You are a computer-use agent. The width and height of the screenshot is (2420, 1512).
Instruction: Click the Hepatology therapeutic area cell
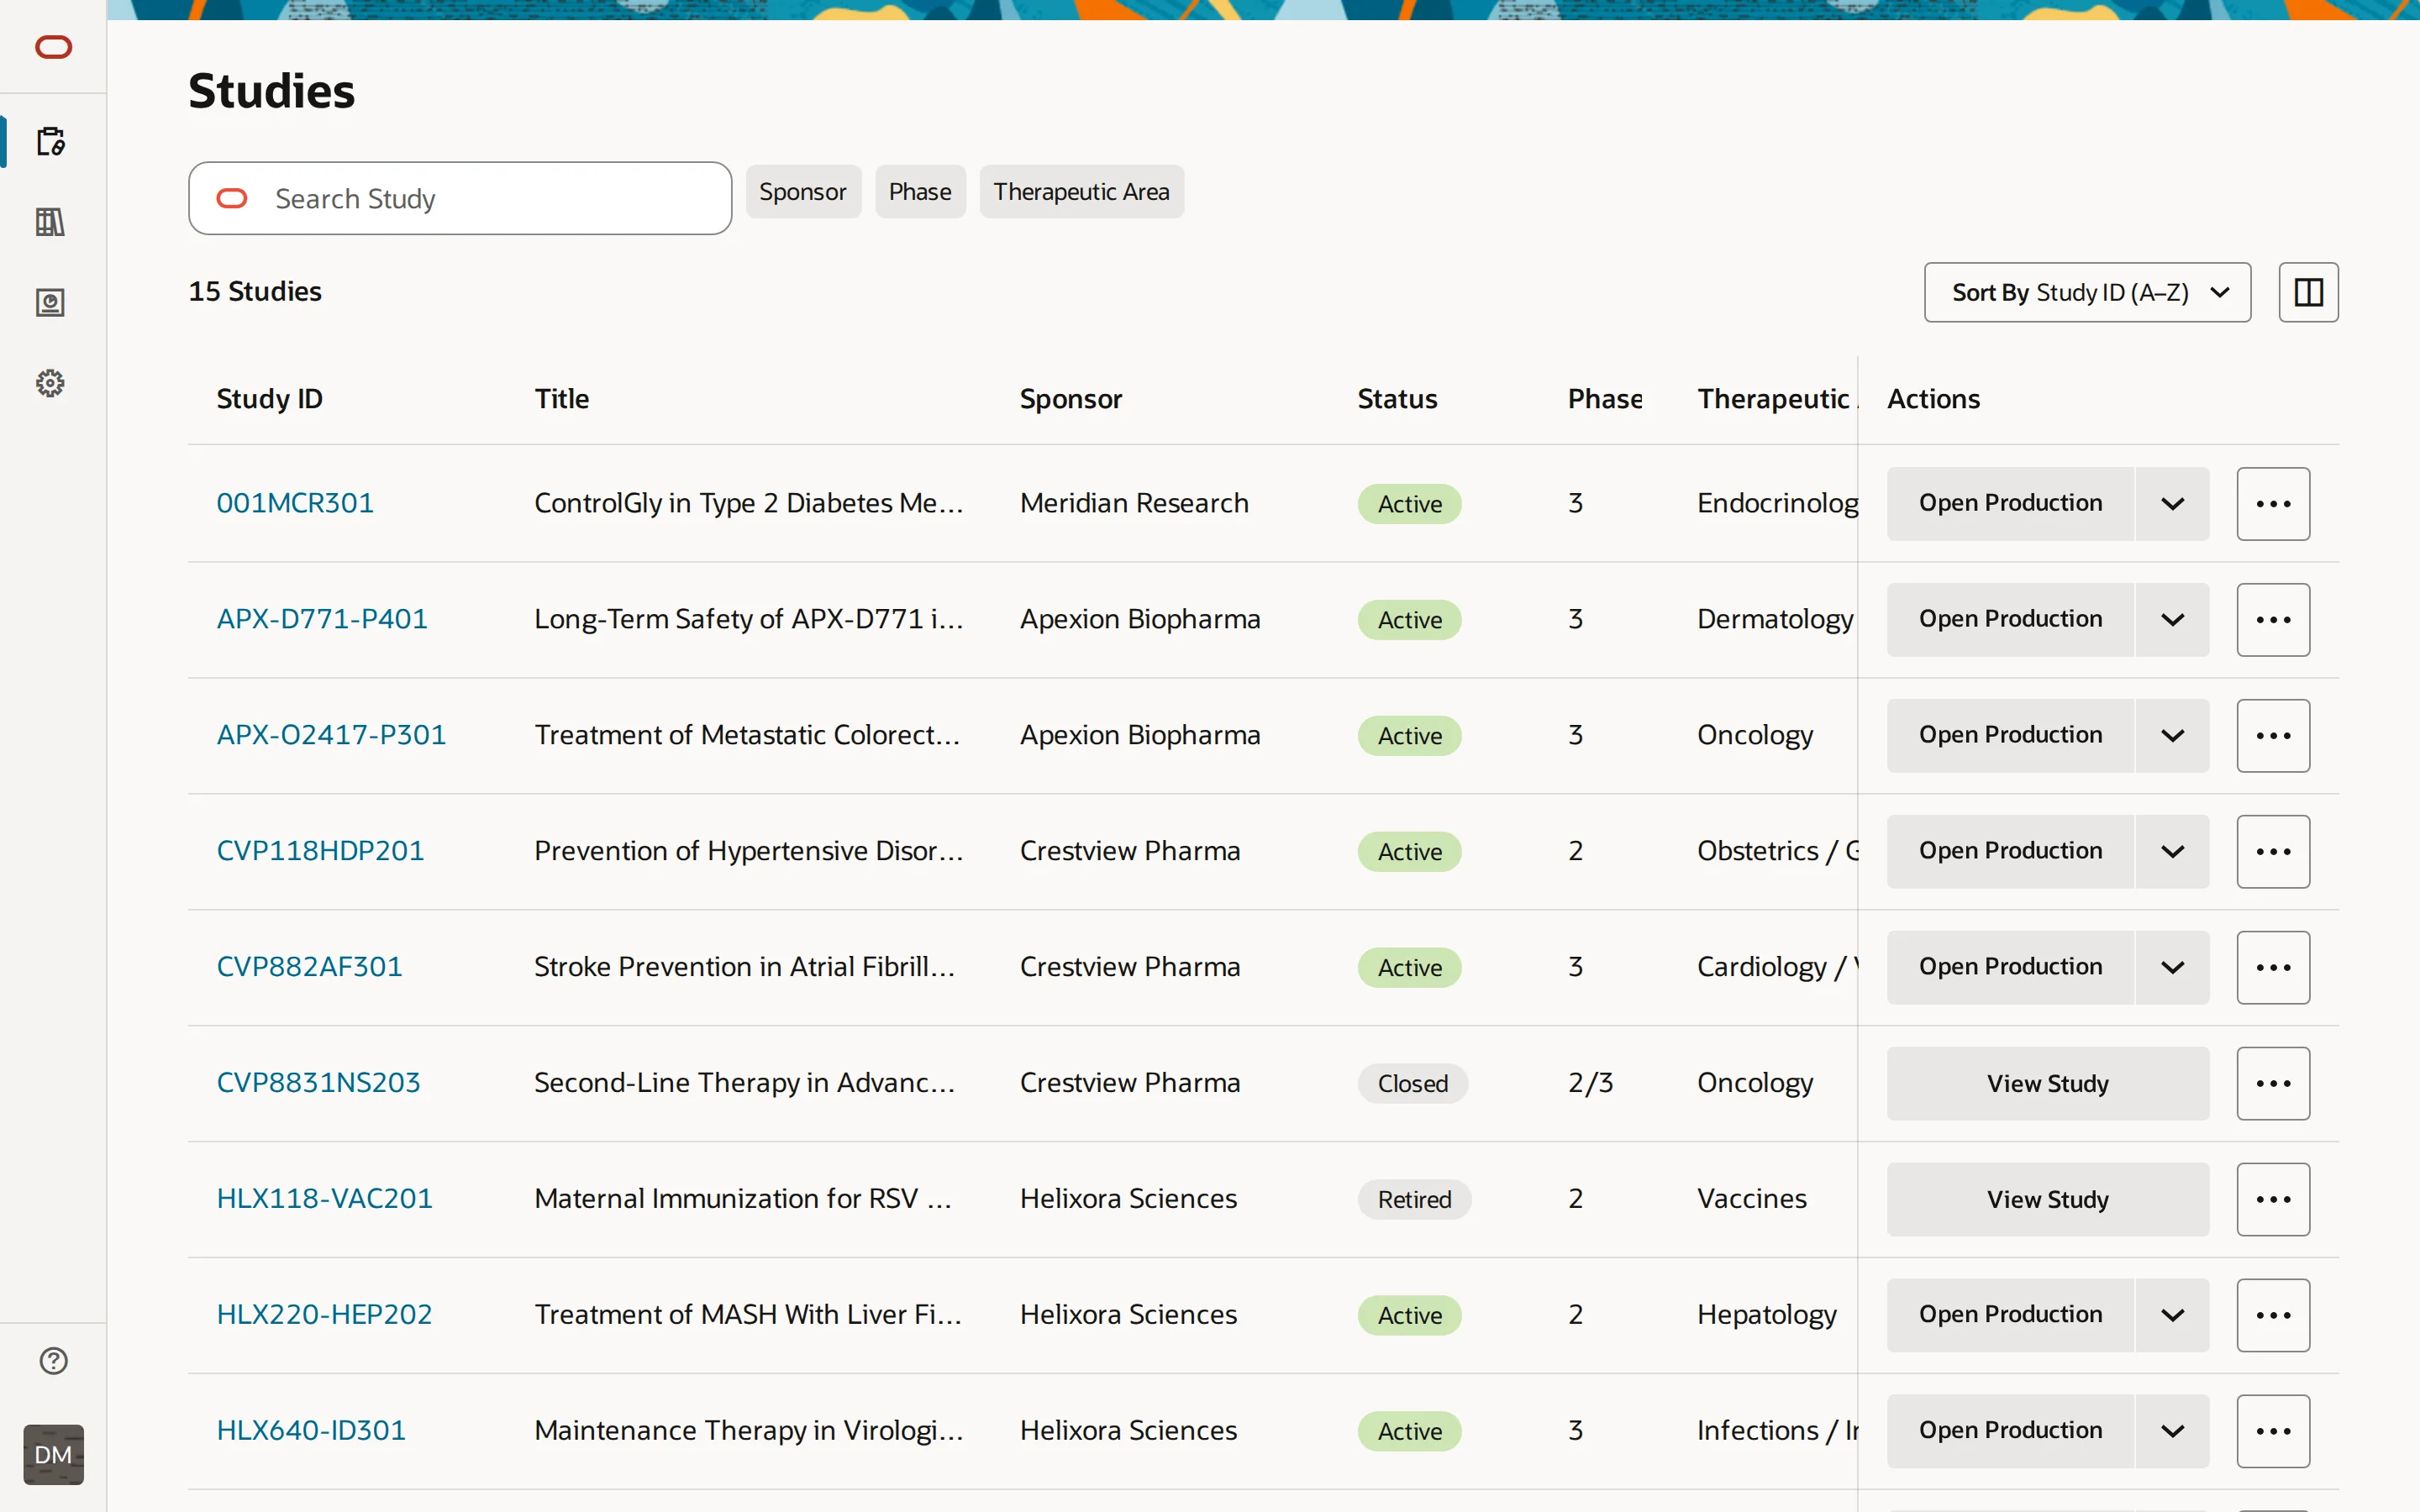click(x=1767, y=1315)
